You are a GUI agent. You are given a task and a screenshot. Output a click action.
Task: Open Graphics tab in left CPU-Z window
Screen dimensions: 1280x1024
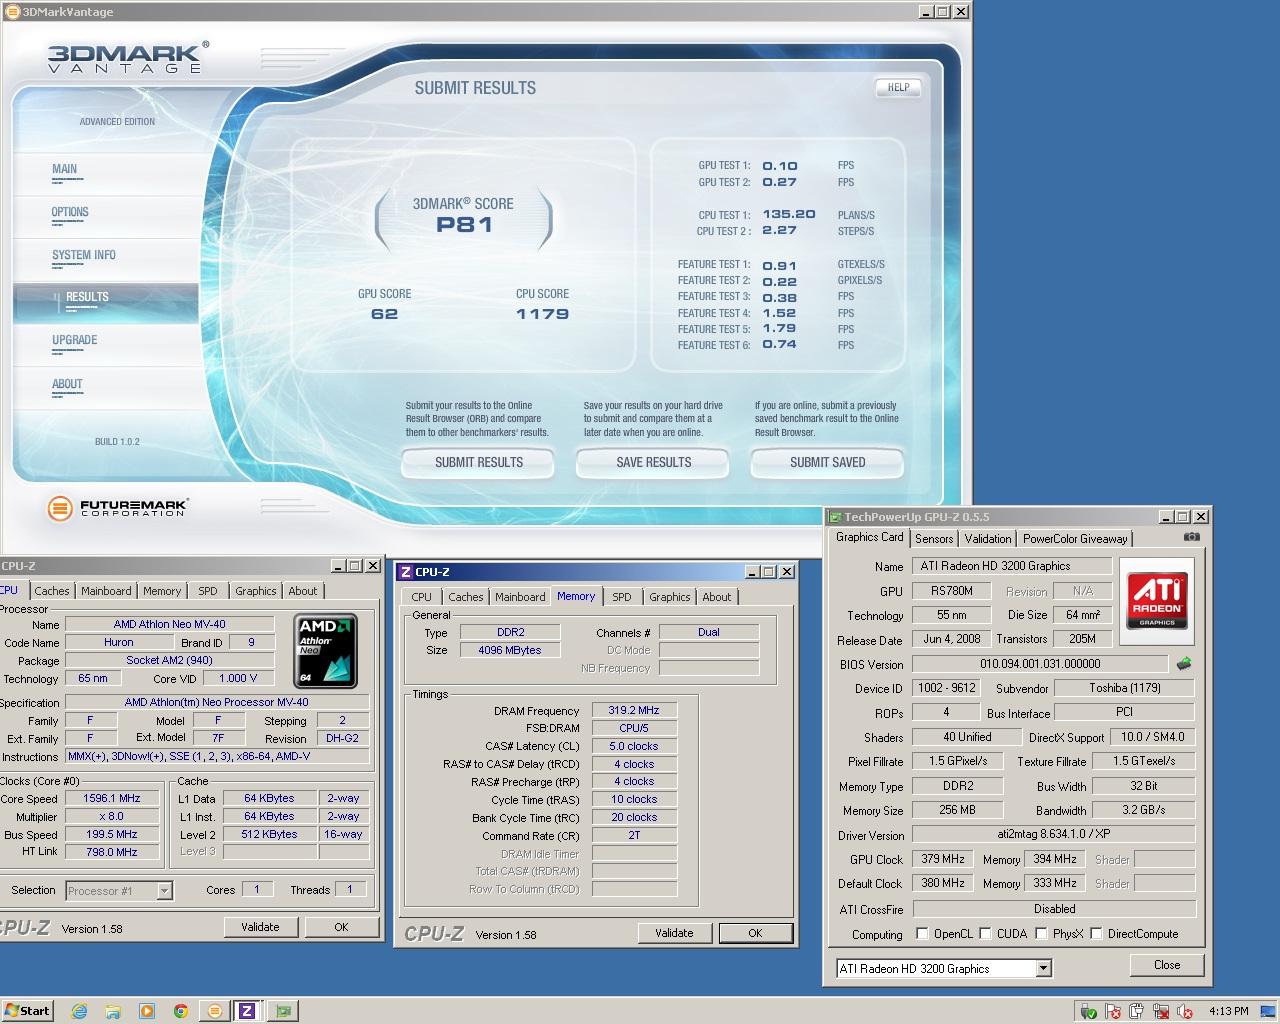coord(255,591)
